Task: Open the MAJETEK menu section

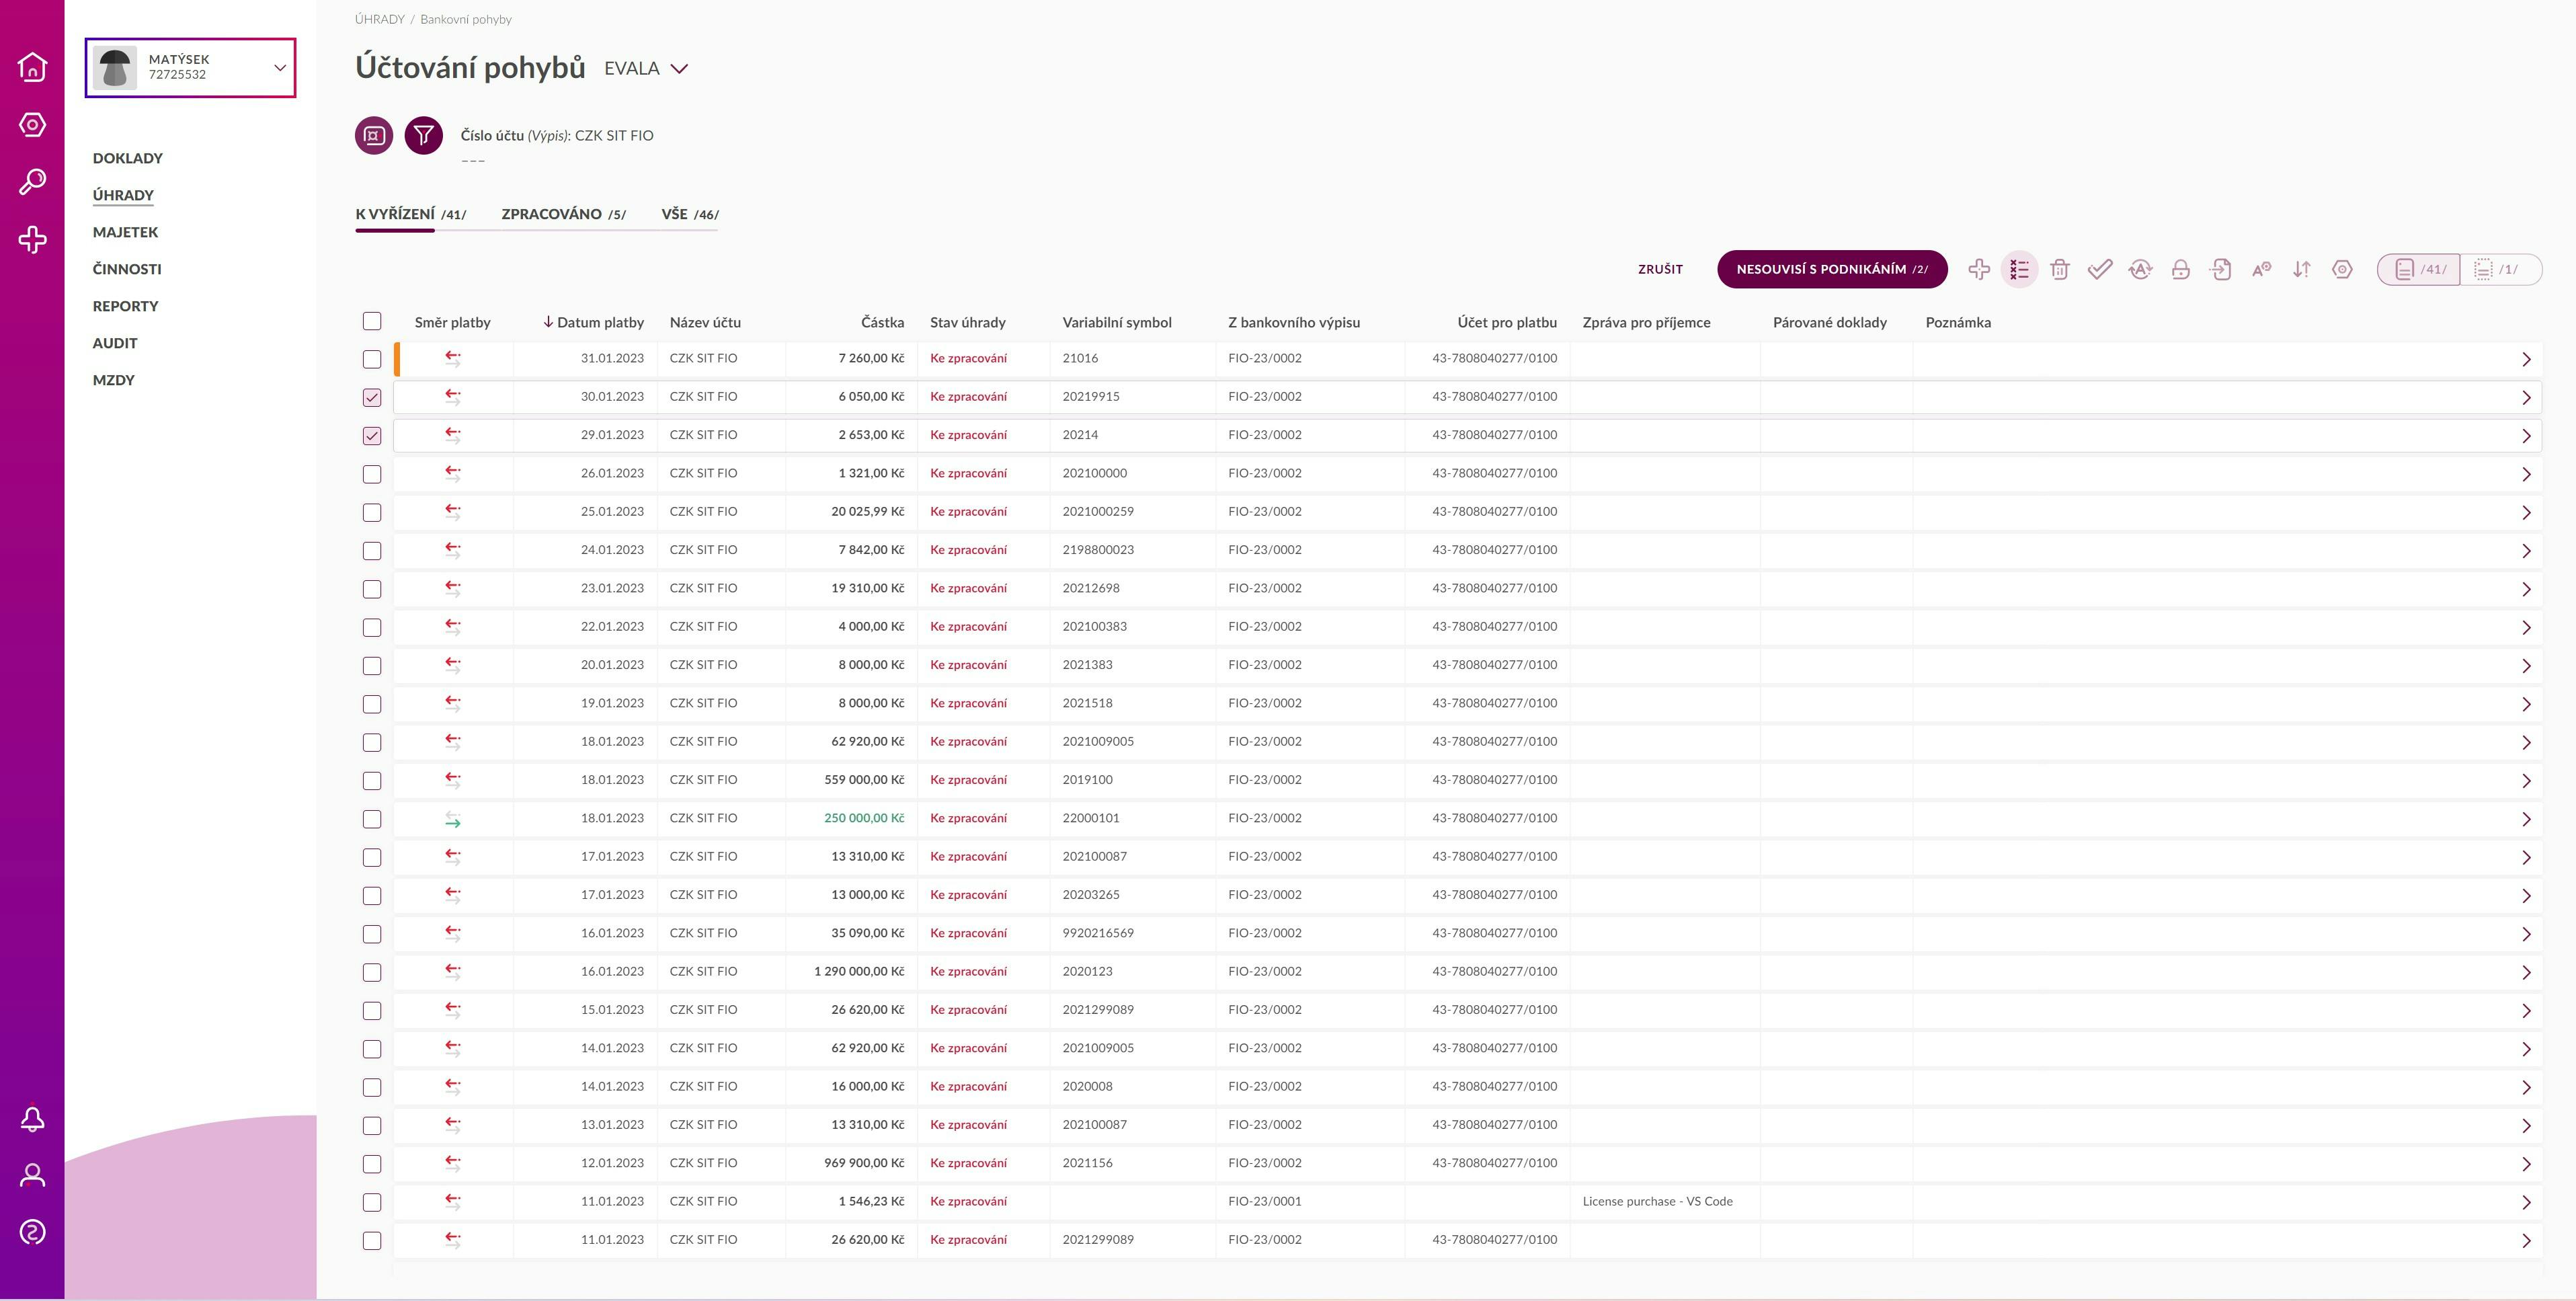Action: point(125,232)
